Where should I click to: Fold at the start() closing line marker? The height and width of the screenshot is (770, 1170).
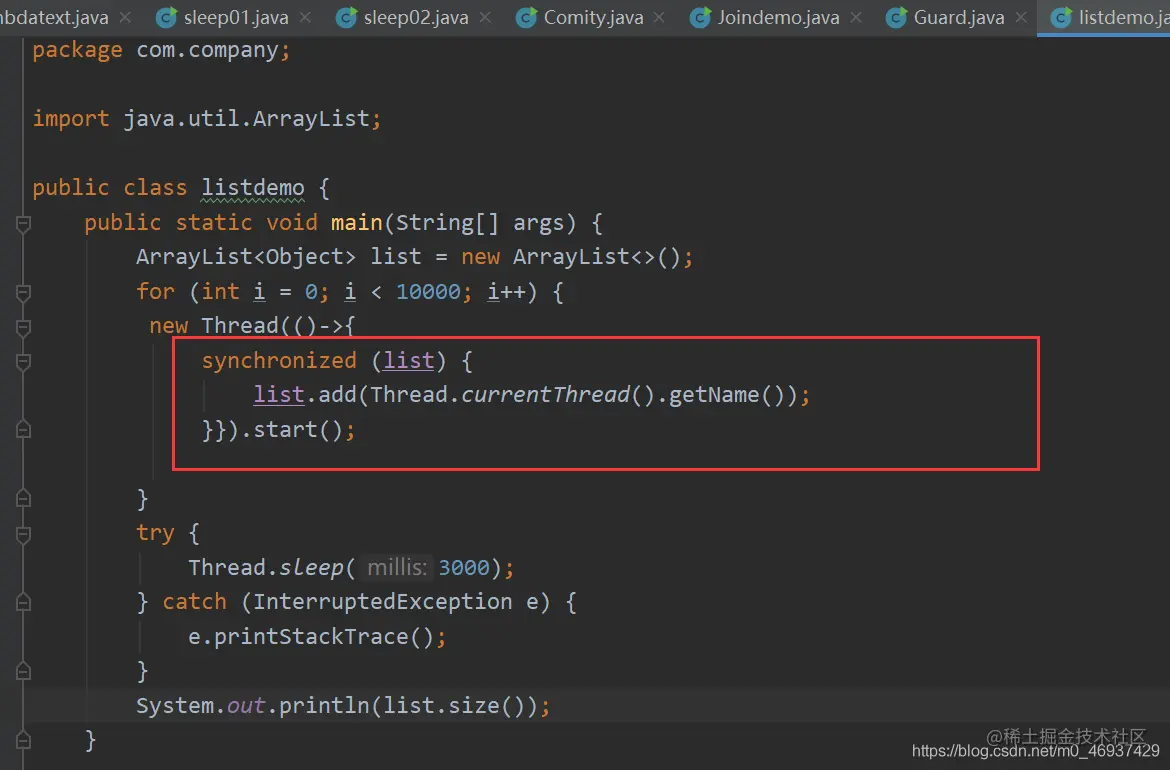pos(23,430)
